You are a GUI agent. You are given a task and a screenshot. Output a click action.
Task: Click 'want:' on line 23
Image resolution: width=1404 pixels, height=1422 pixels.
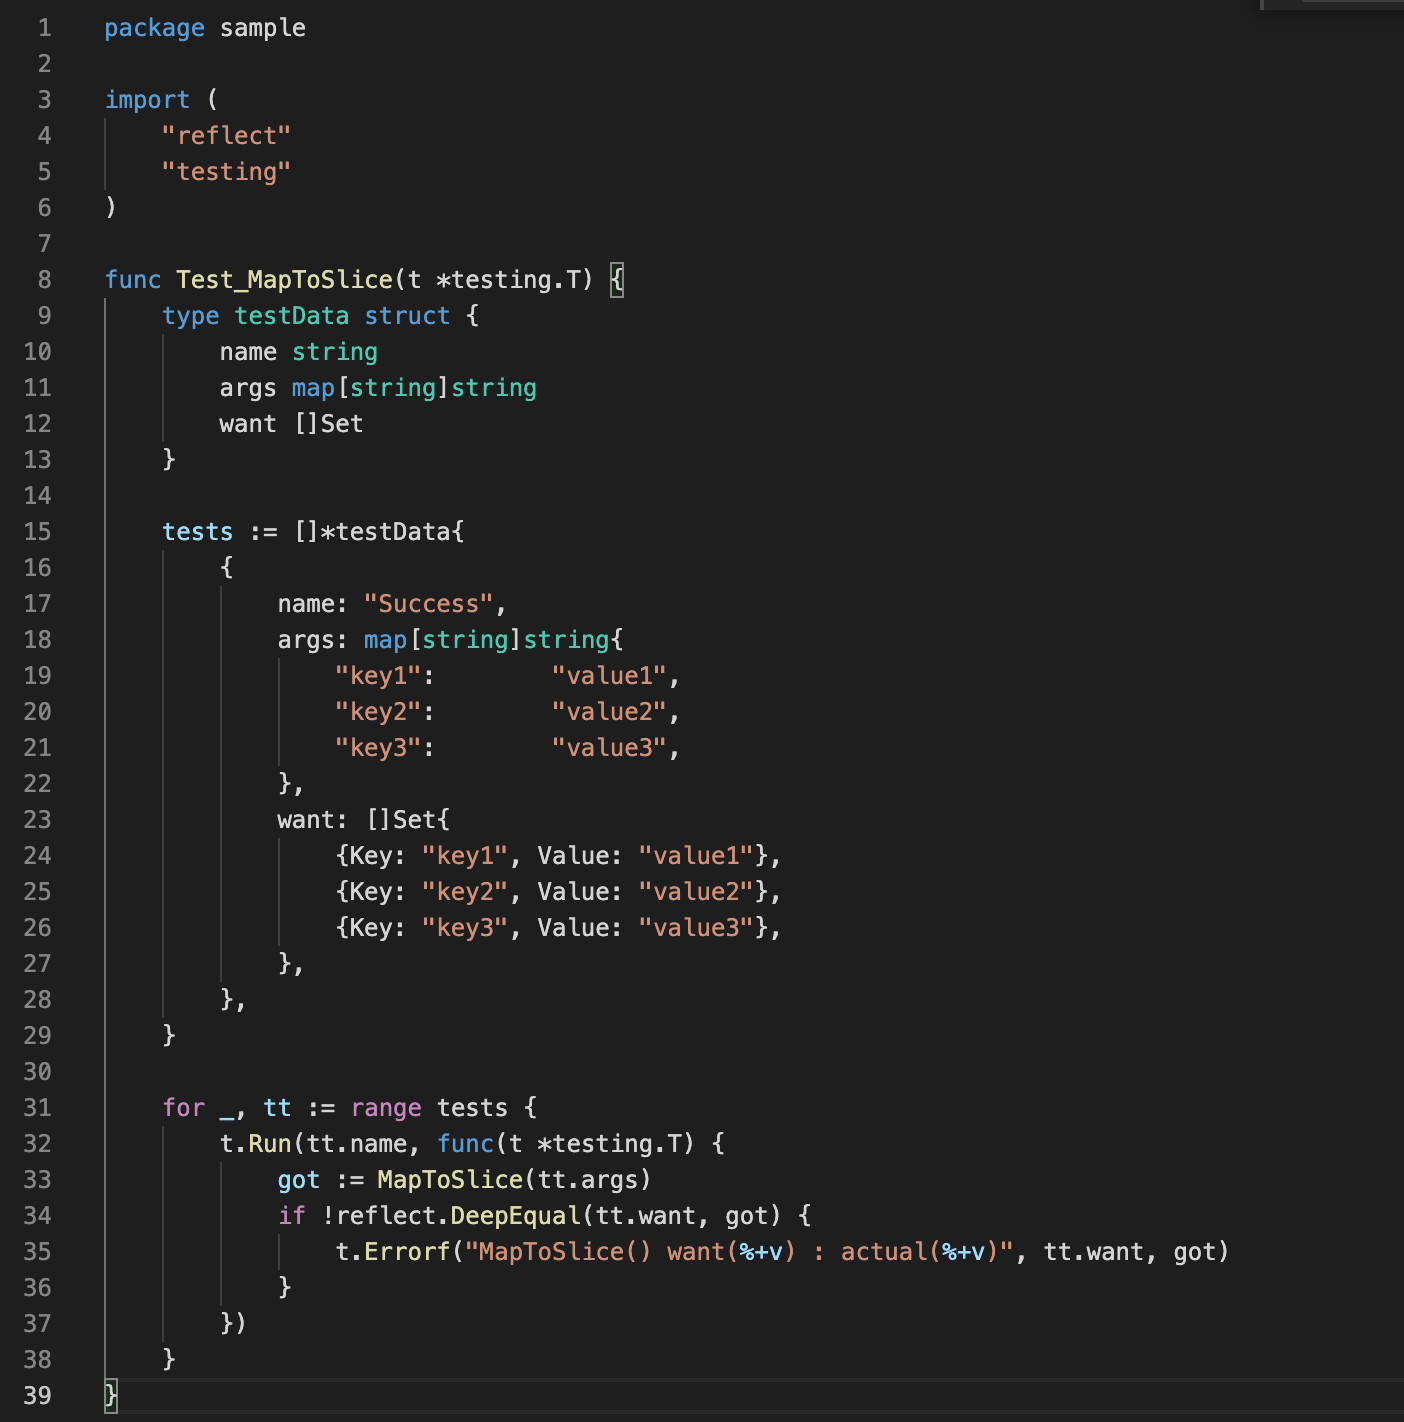(312, 820)
